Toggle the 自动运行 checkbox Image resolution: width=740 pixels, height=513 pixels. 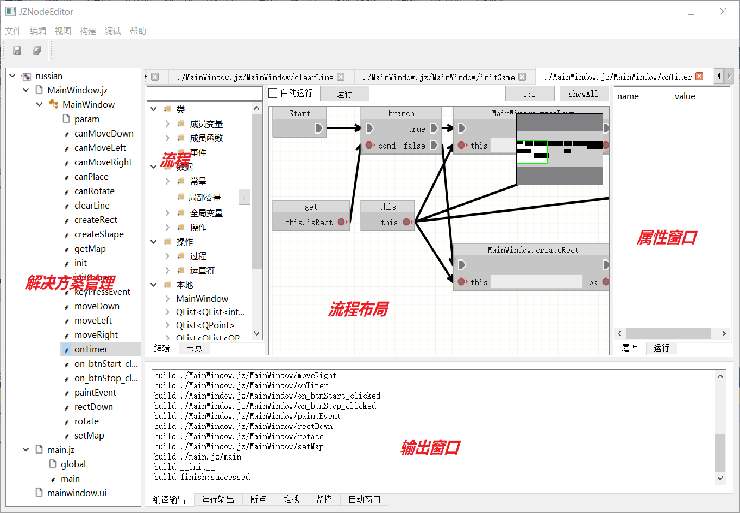click(272, 93)
